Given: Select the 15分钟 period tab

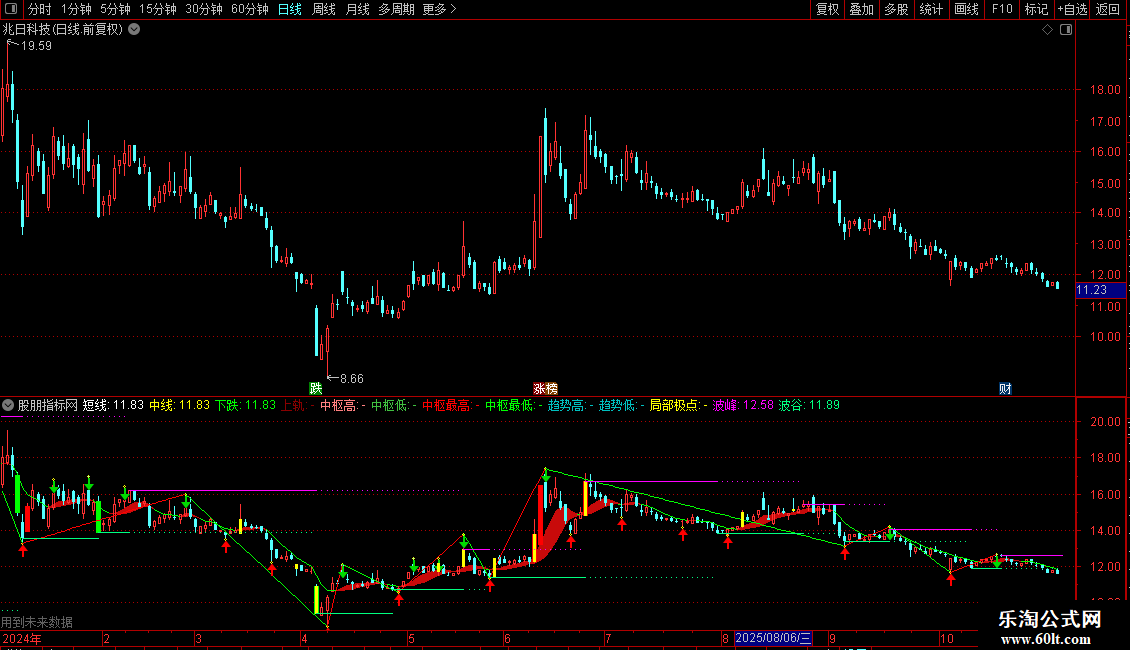Looking at the screenshot, I should pyautogui.click(x=157, y=9).
